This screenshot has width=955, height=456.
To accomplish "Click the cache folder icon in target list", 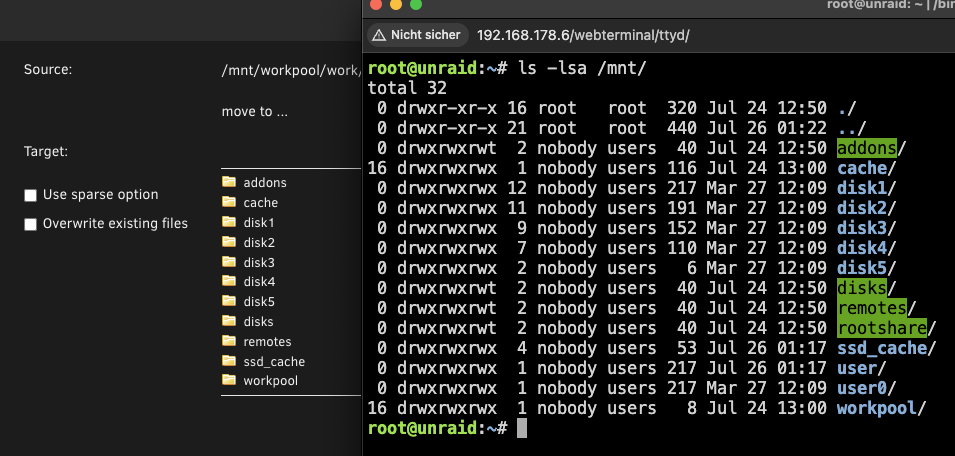I will pyautogui.click(x=229, y=202).
